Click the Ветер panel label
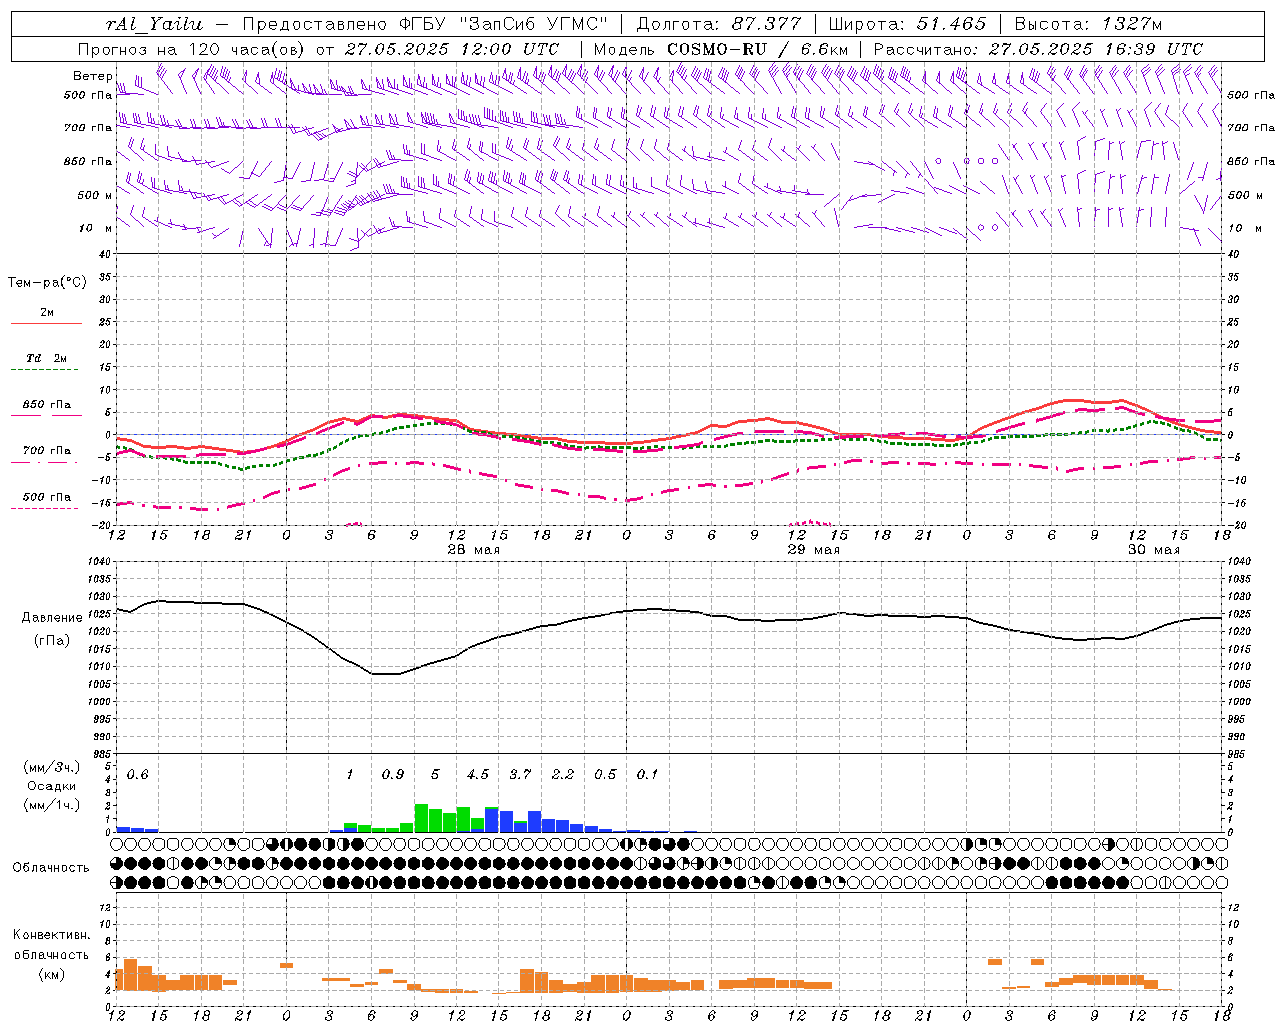 tap(93, 76)
